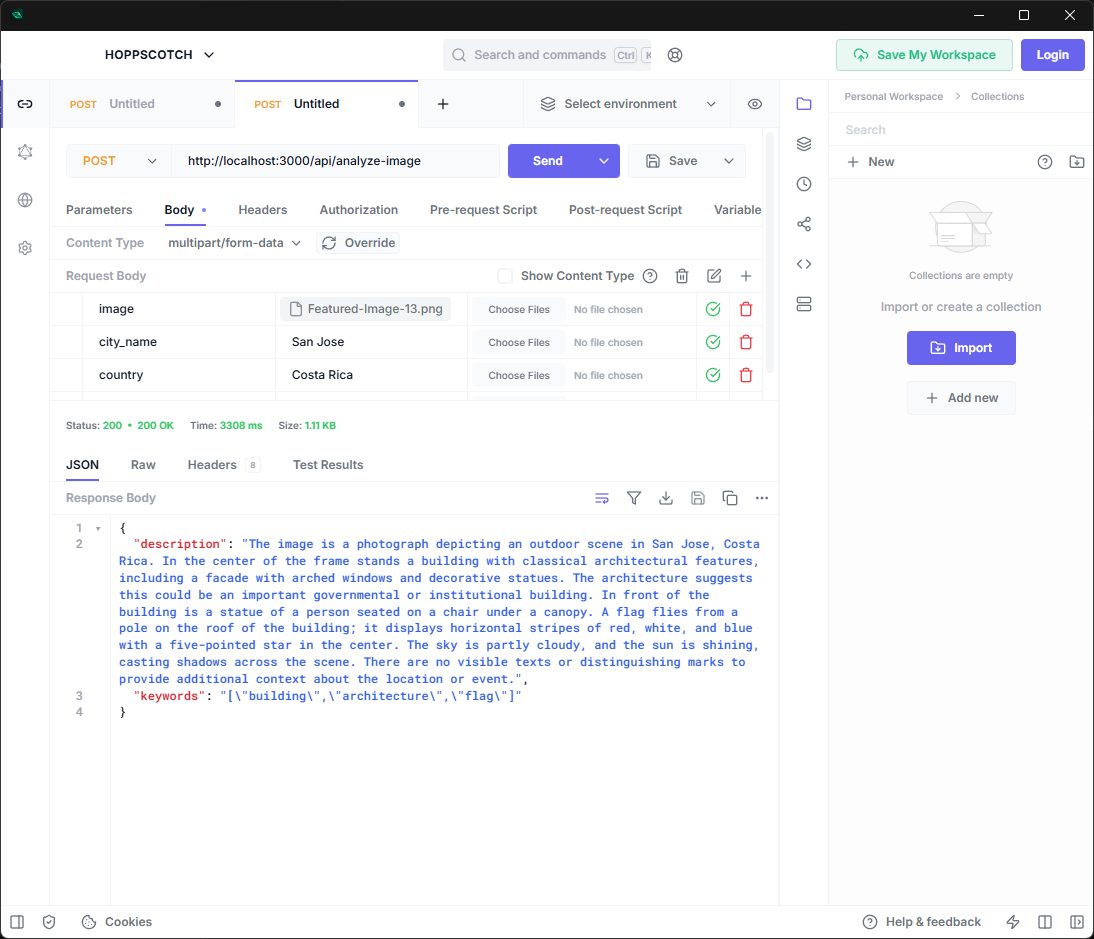
Task: Enable the Show Content Type checkbox
Action: click(505, 276)
